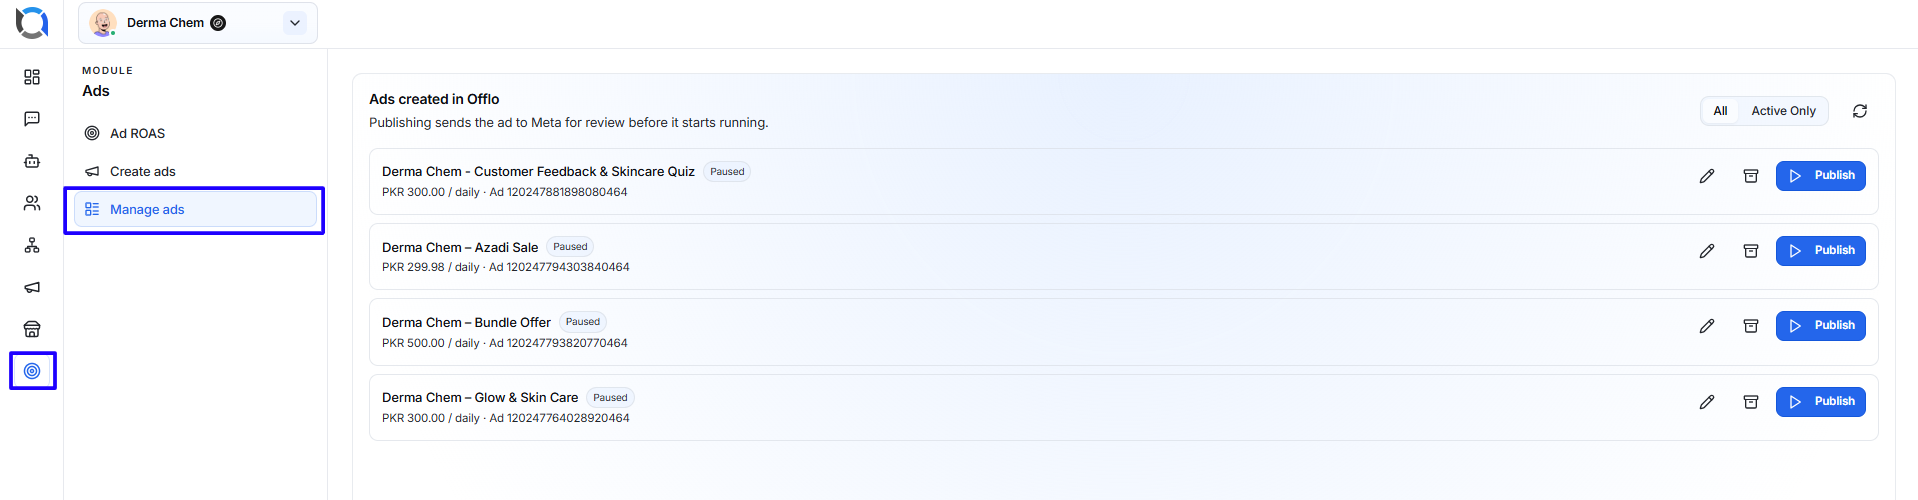This screenshot has height=500, width=1918.
Task: Open the bot assistant sidebar icon
Action: click(x=32, y=161)
